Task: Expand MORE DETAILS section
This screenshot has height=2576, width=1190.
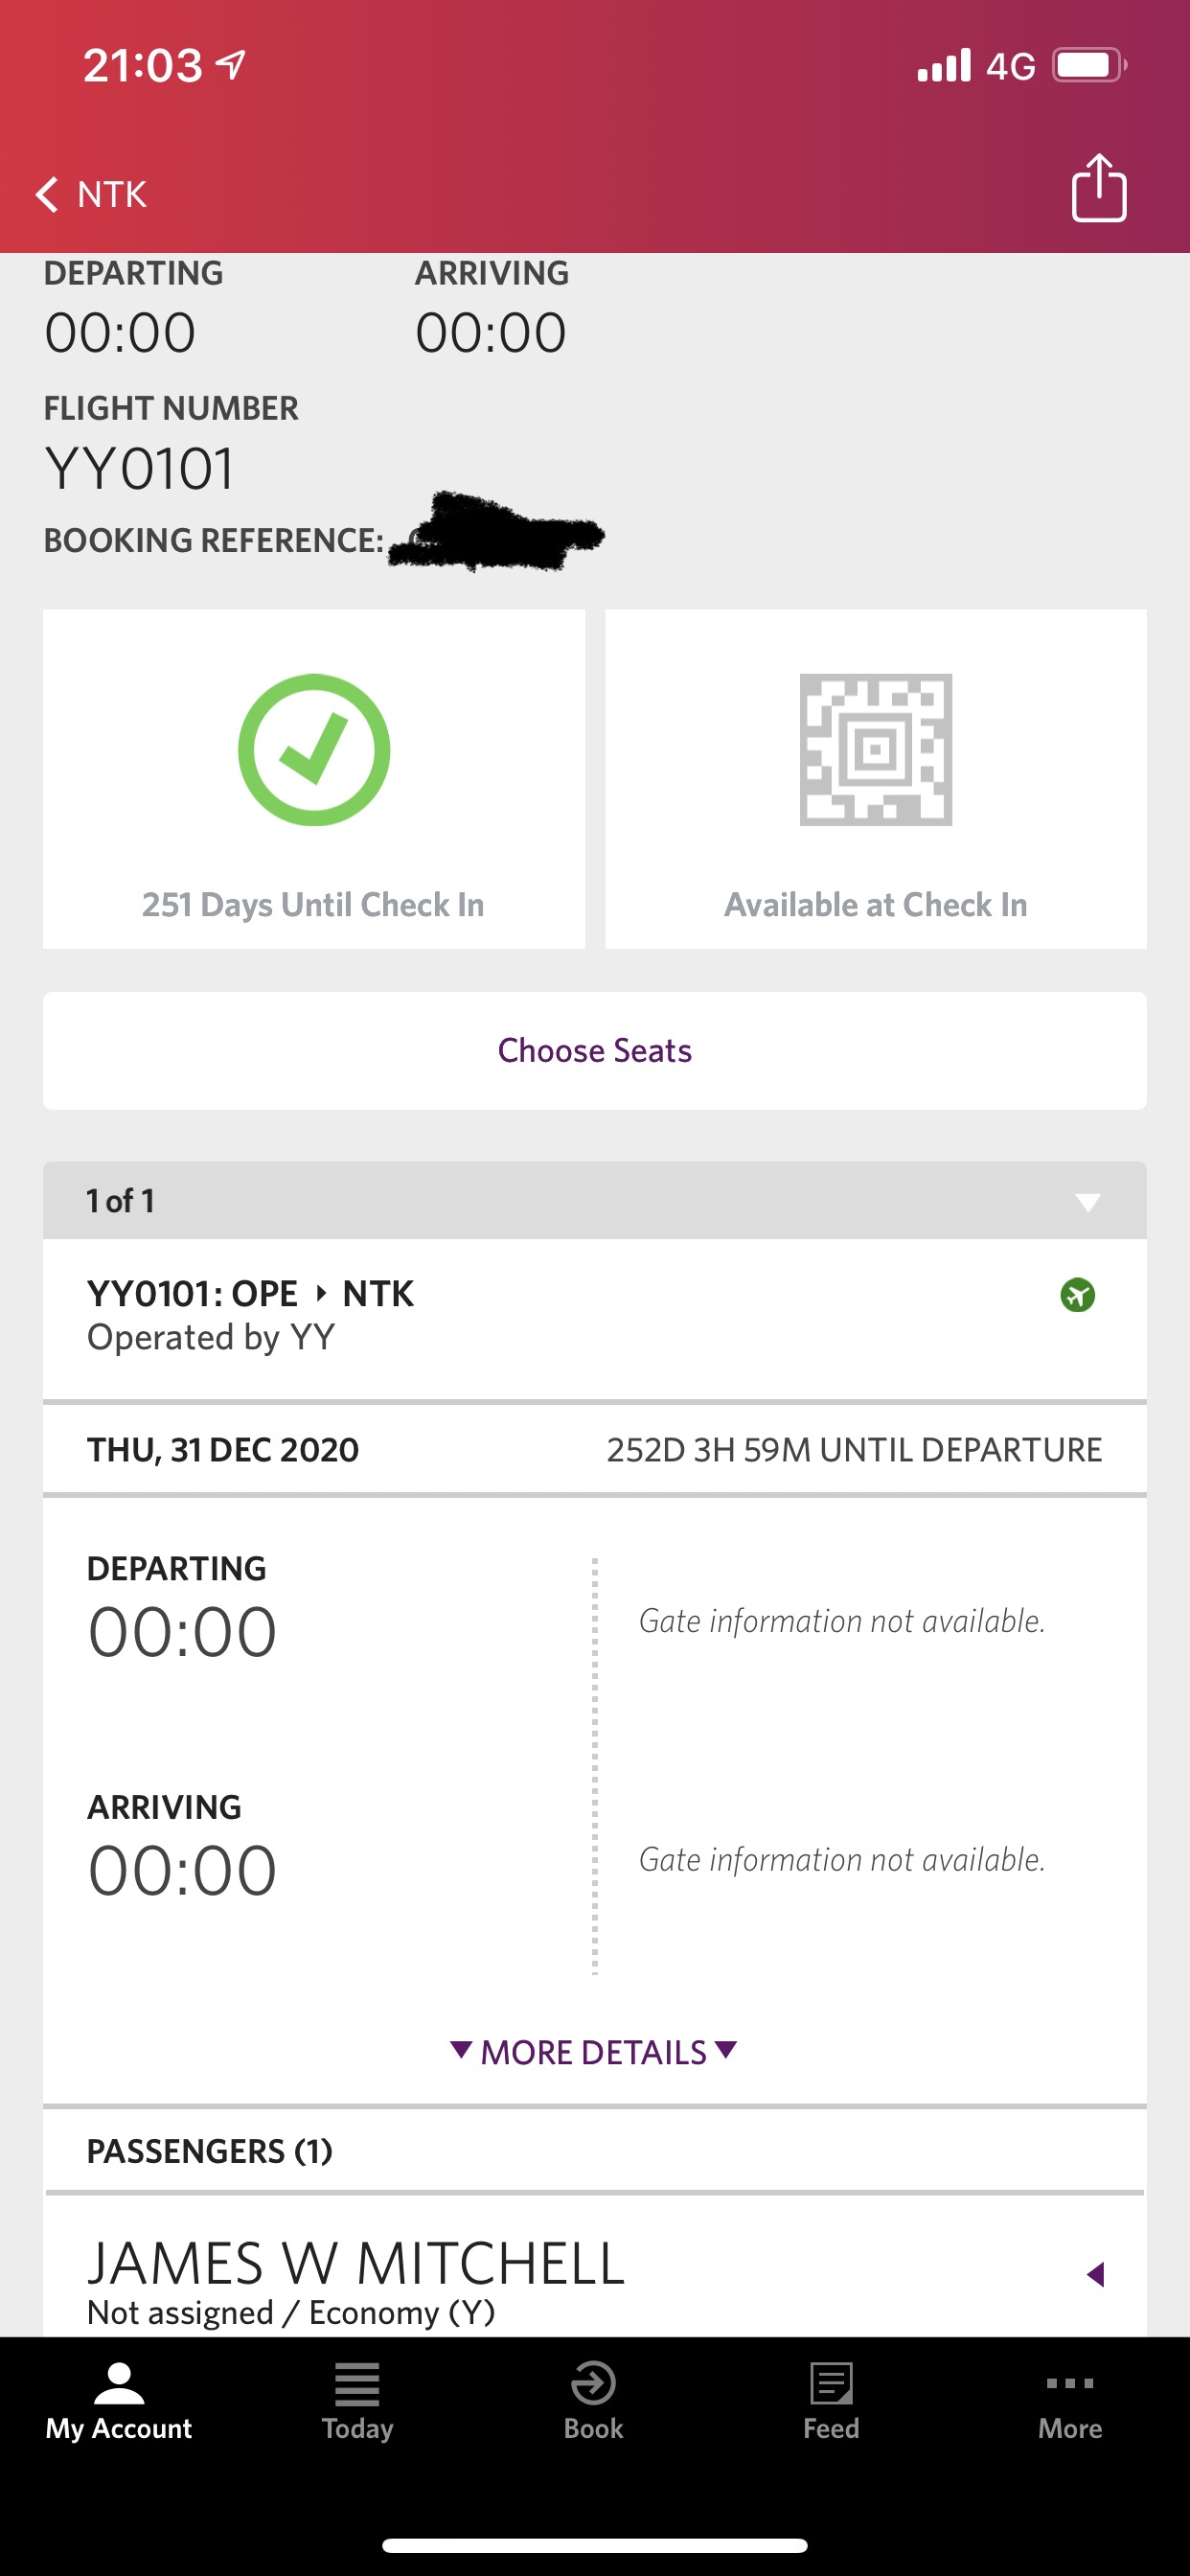Action: 594,2052
